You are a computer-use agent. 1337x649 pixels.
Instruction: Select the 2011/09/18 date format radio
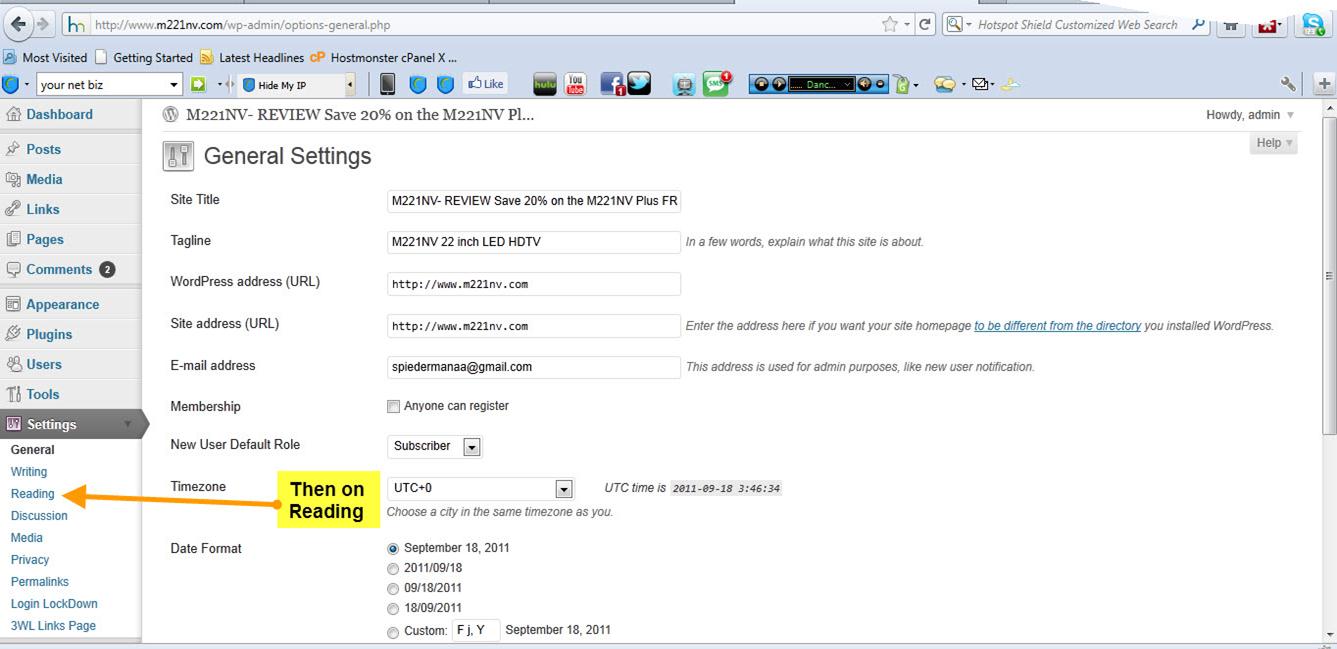point(393,568)
